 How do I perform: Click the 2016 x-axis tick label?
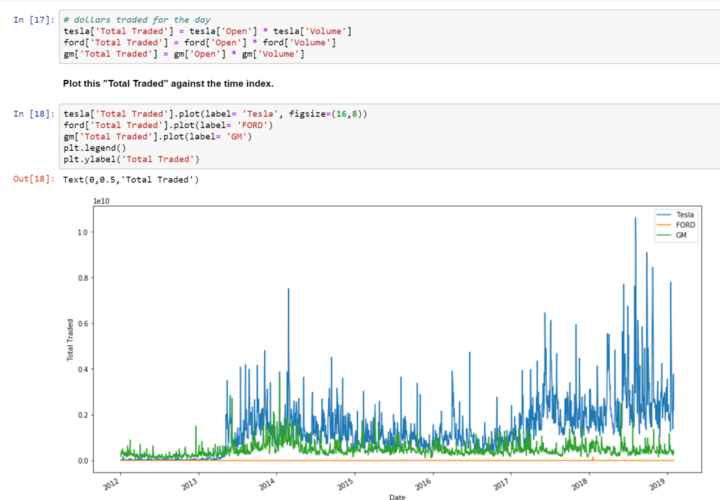pos(424,483)
